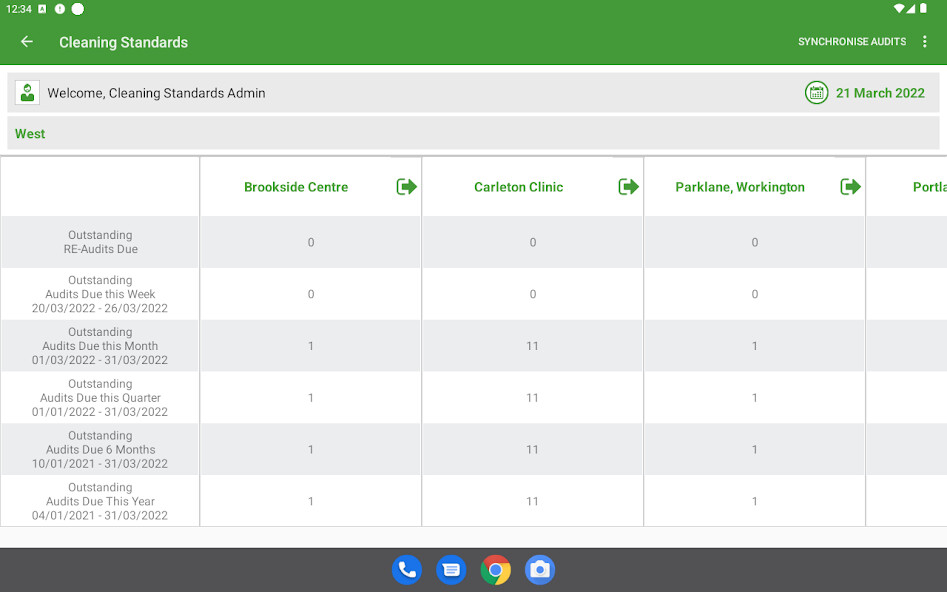
Task: Open the Camera app in dock
Action: point(540,570)
